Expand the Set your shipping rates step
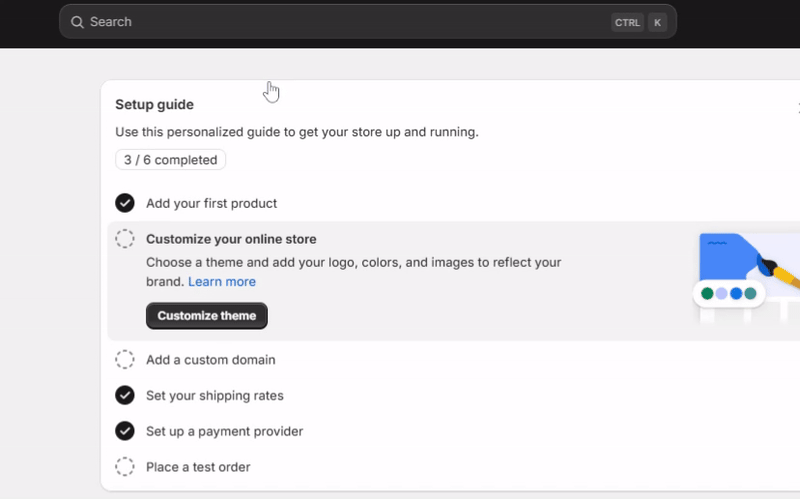The image size is (800, 499). pos(214,395)
